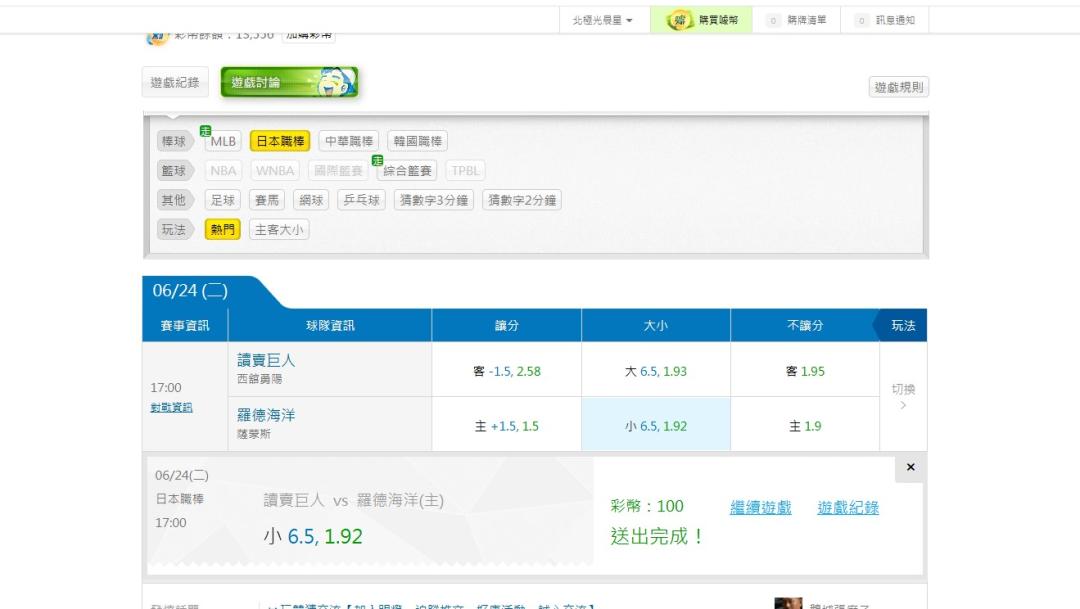Pick the 主 +1.5, 1.5 handicap odds
This screenshot has height=609, width=1080.
point(507,426)
